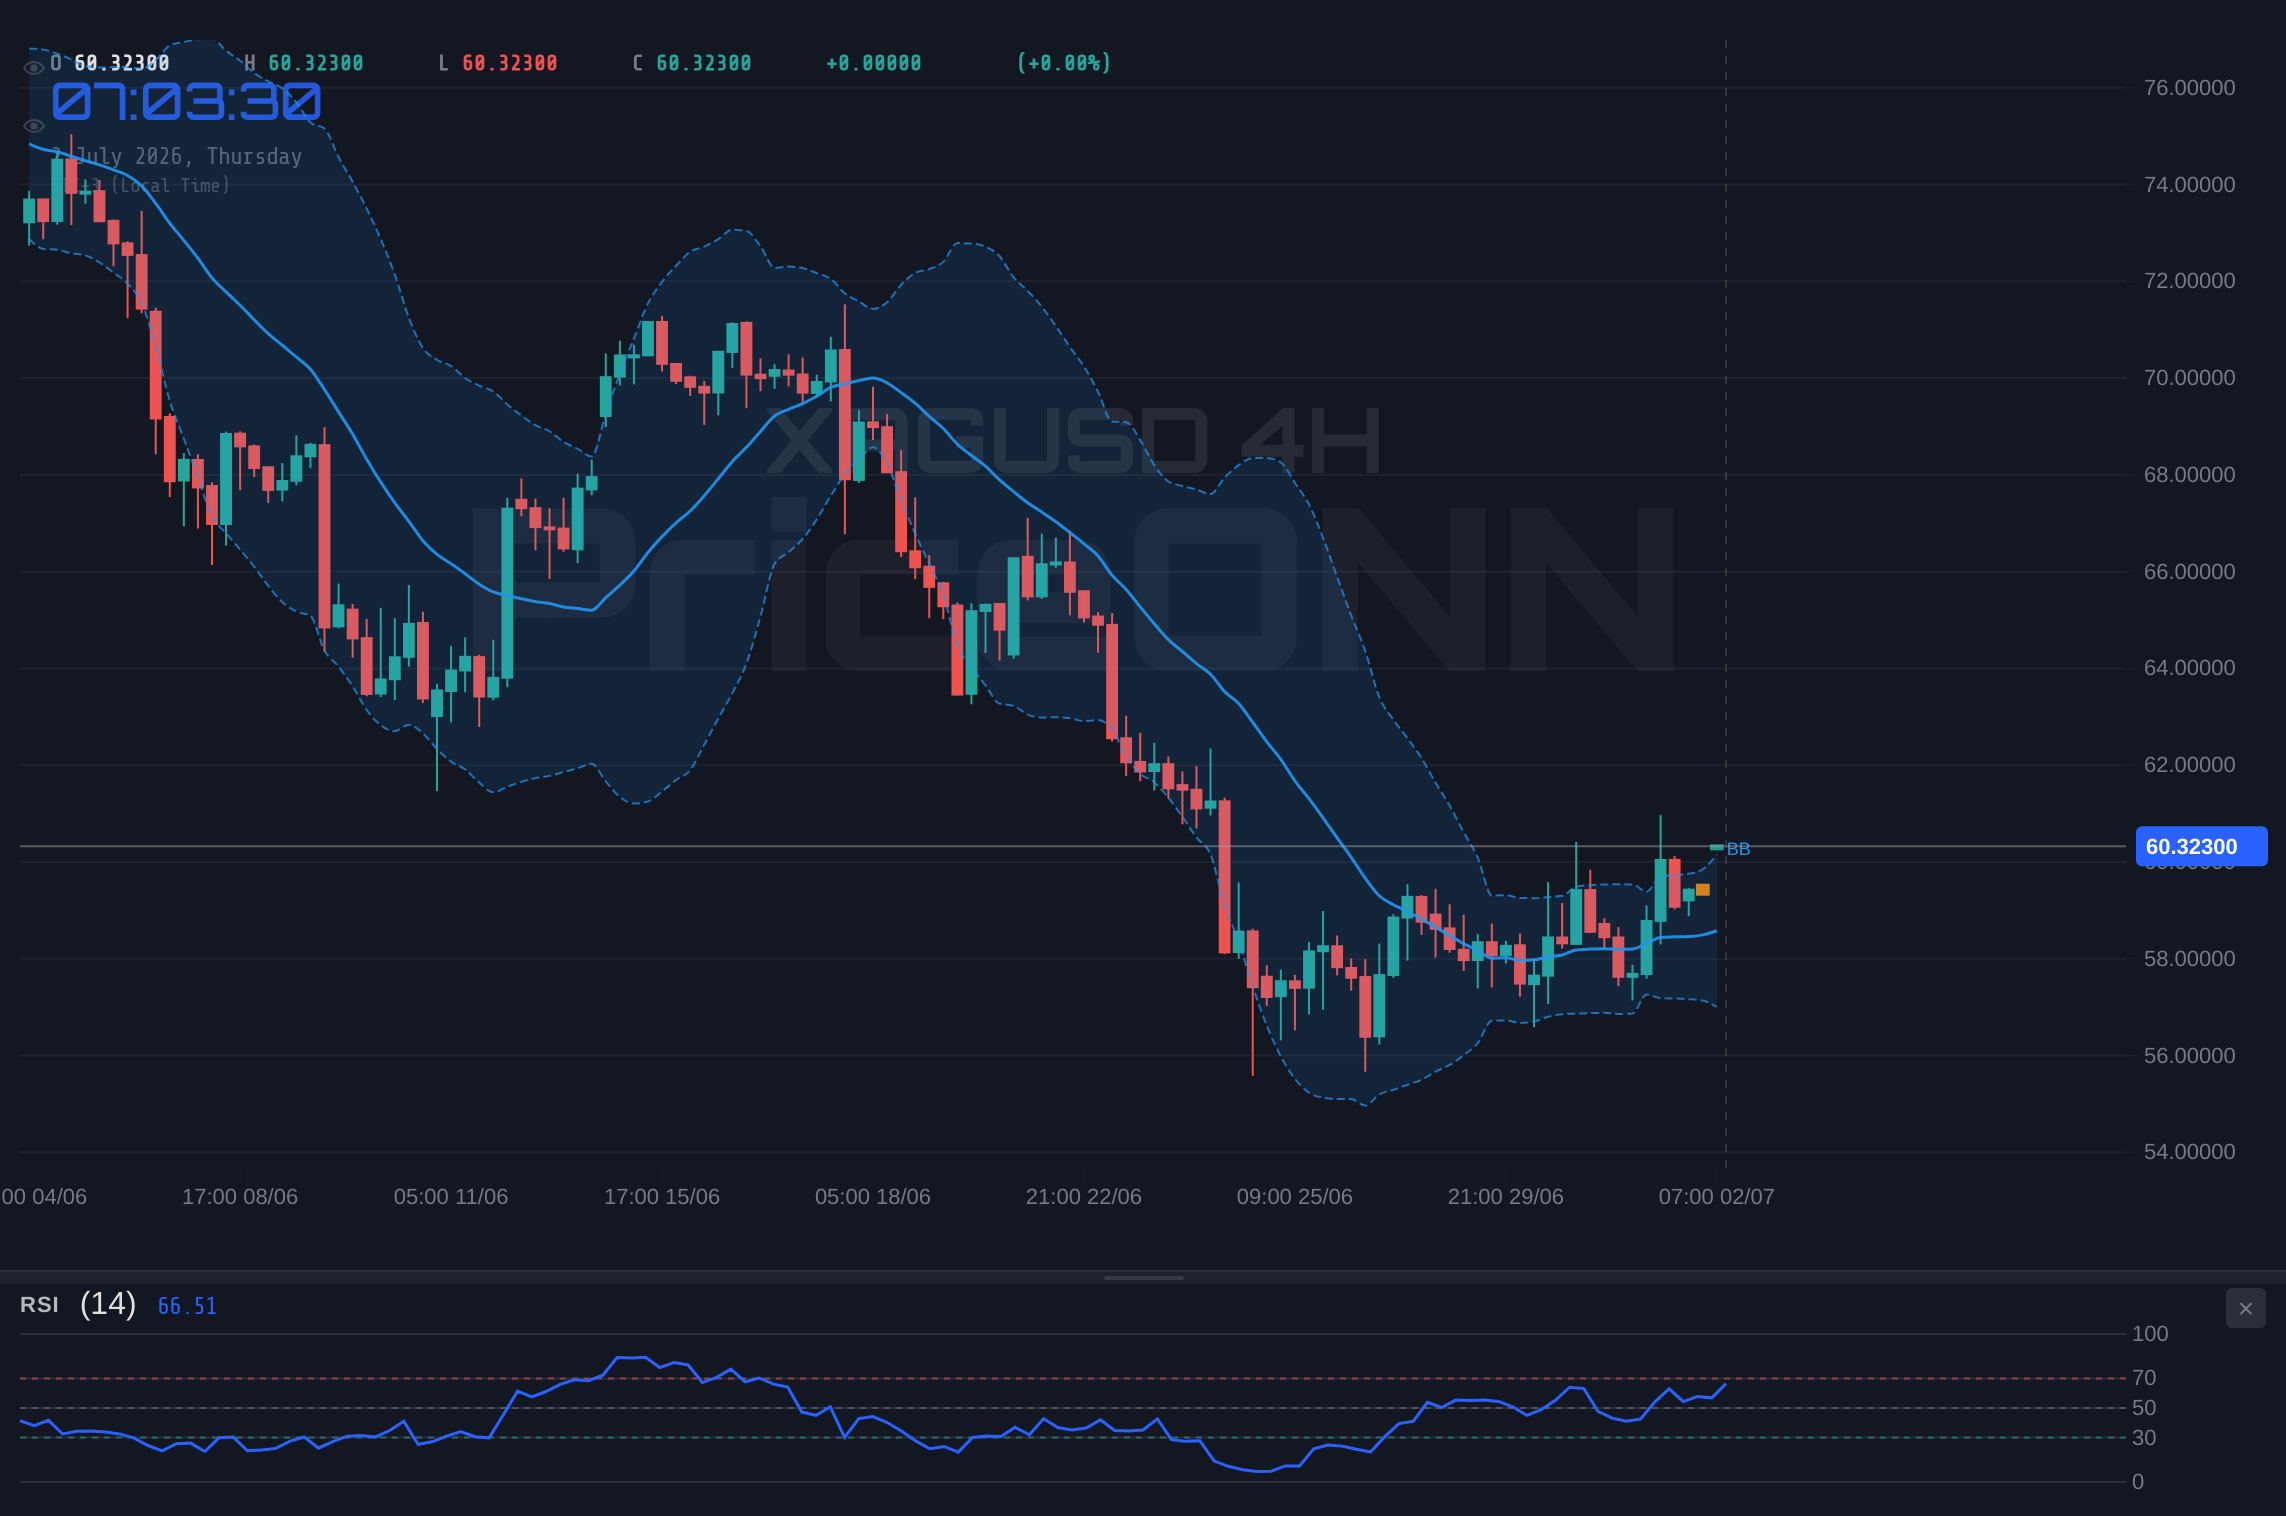Click the (+0.00%) percent change

point(1064,63)
